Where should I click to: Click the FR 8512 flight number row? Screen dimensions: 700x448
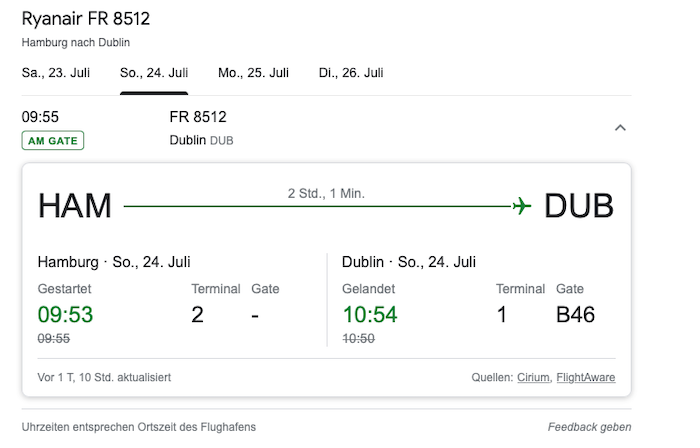pyautogui.click(x=198, y=117)
